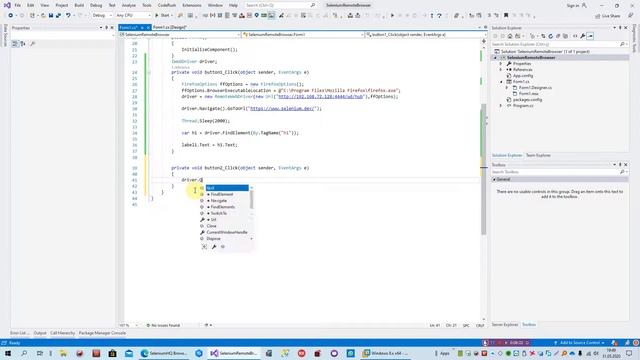Expand the Program.cs node in Solution Explorer
This screenshot has height=360, width=640.
tap(501, 106)
